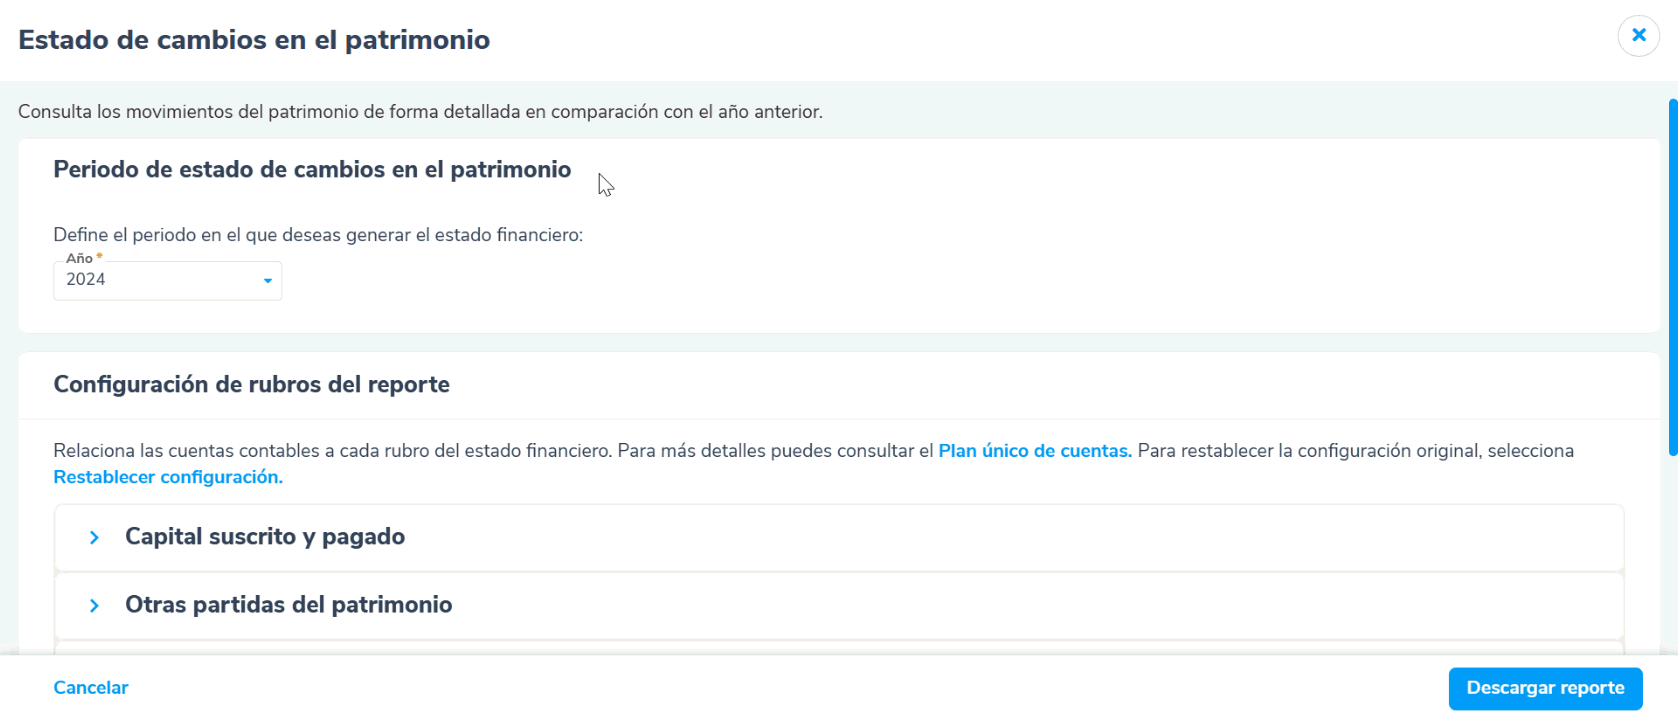Click the 2024 year value field
This screenshot has height=720, width=1678.
pyautogui.click(x=150, y=280)
